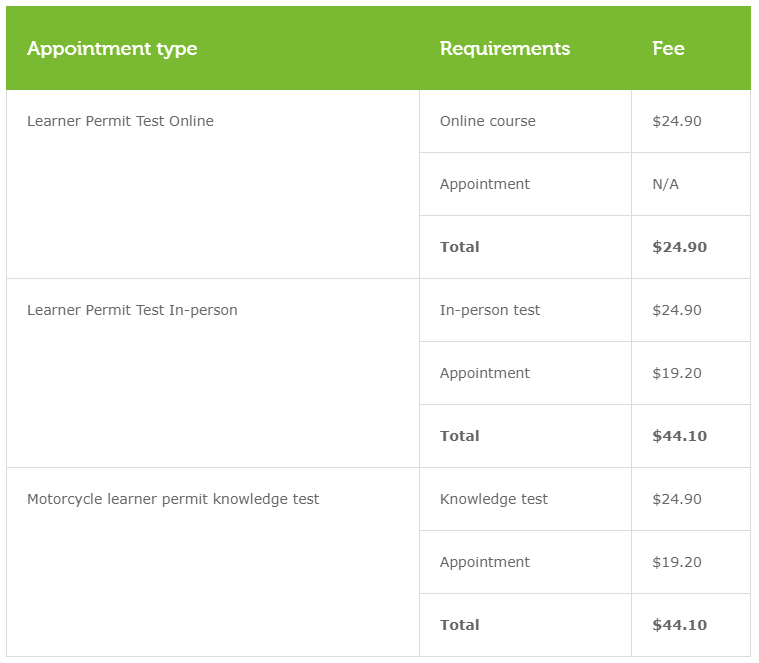Click the "Online course" requirement cell
The width and height of the screenshot is (759, 663).
coord(488,121)
